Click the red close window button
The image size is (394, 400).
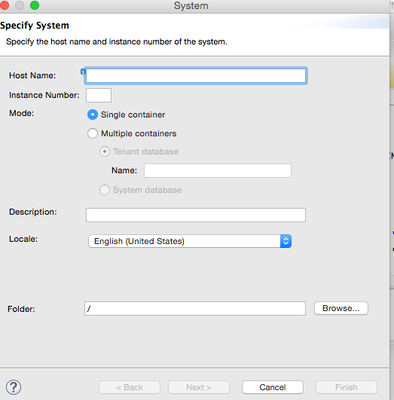click(4, 5)
